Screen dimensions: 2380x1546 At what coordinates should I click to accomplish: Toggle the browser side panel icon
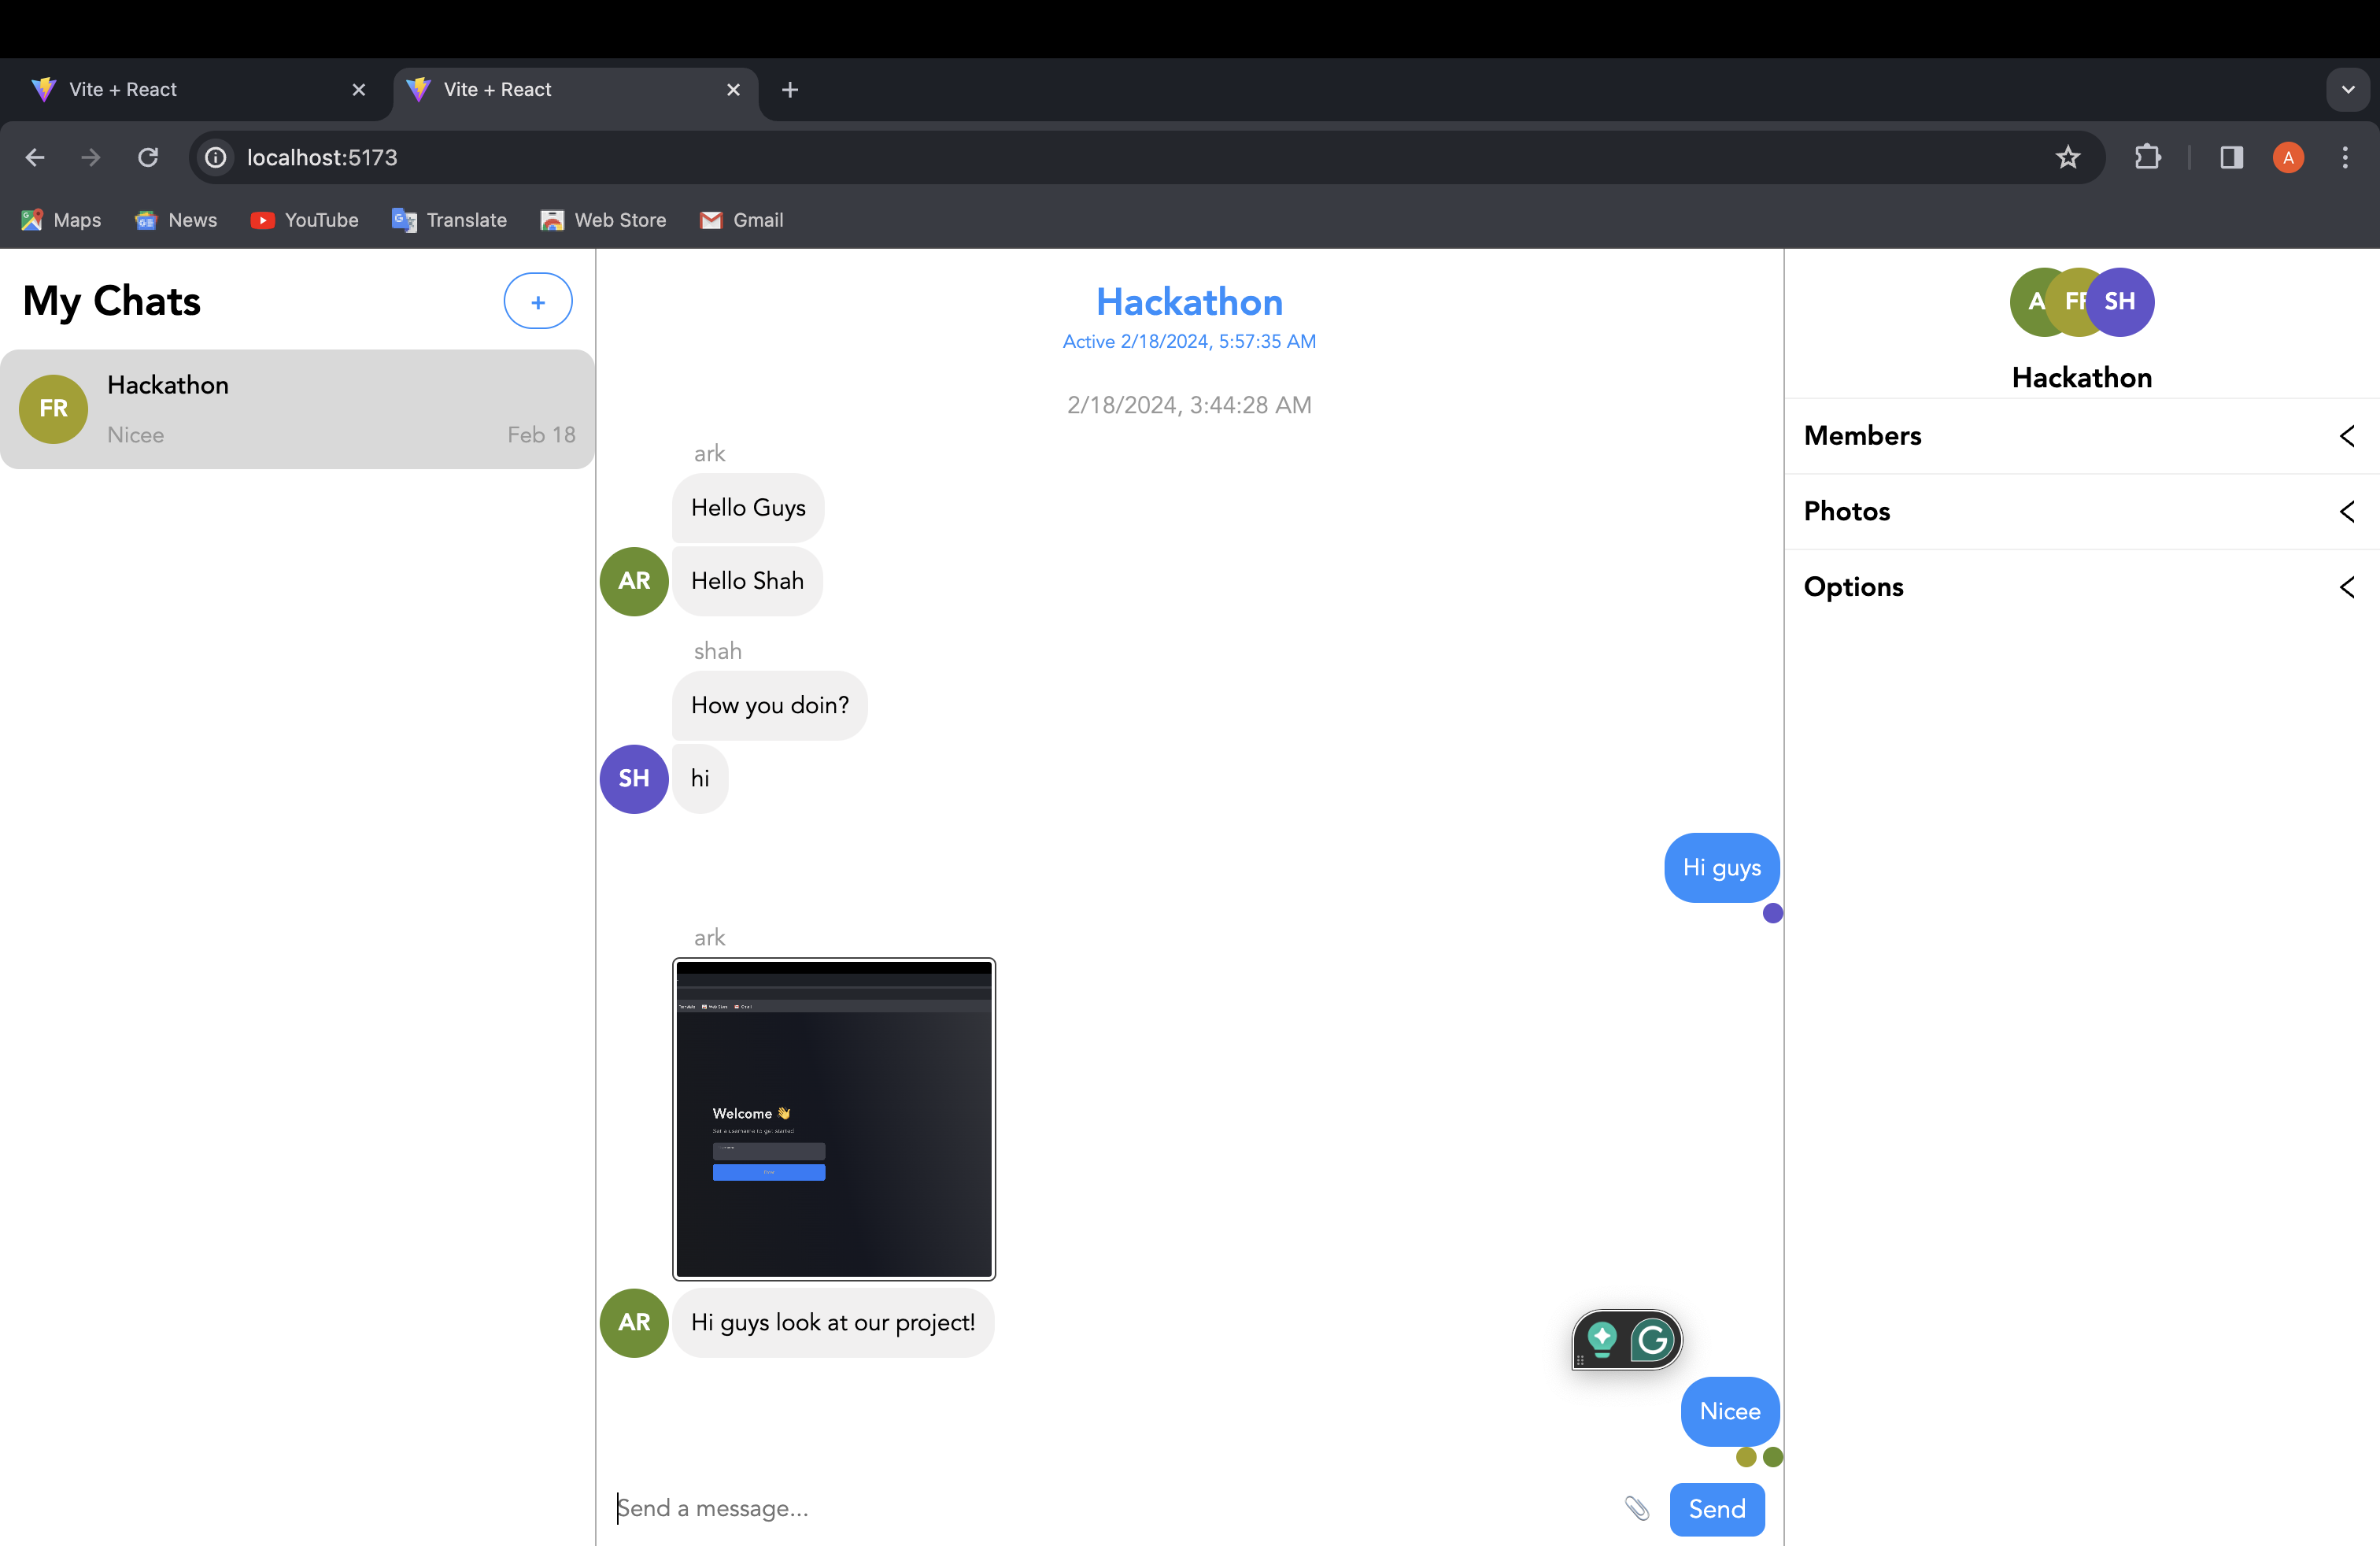tap(2231, 157)
